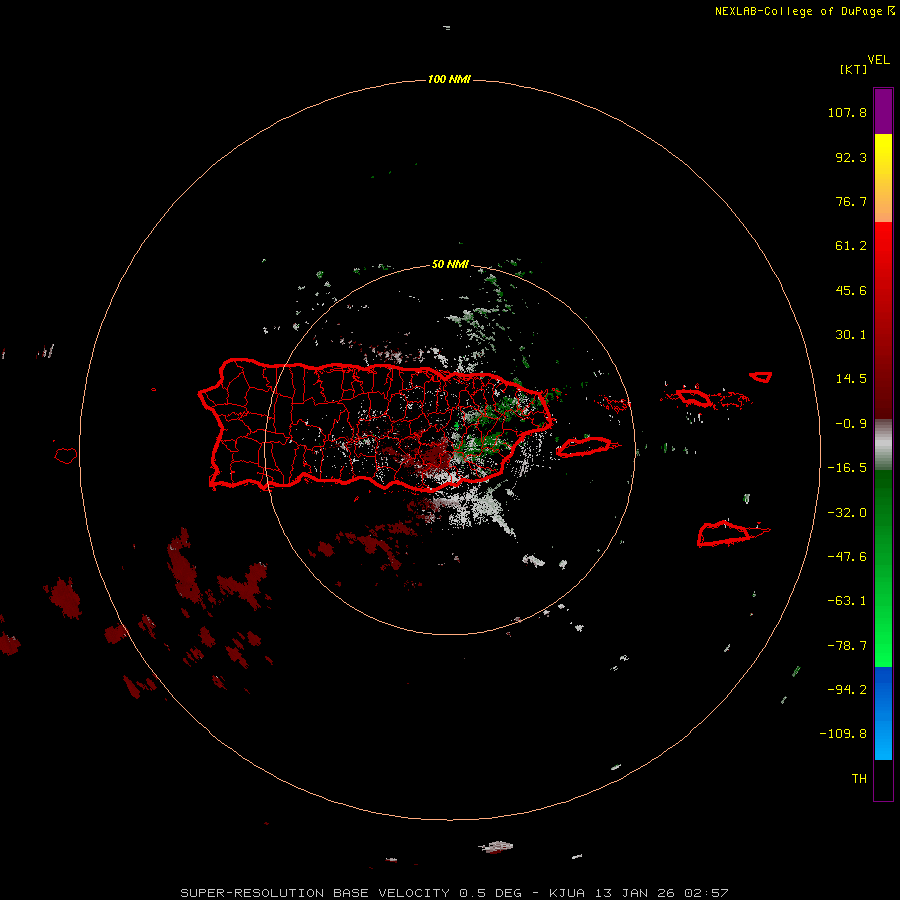Select the -47.6 legend value
The height and width of the screenshot is (900, 900).
click(847, 557)
